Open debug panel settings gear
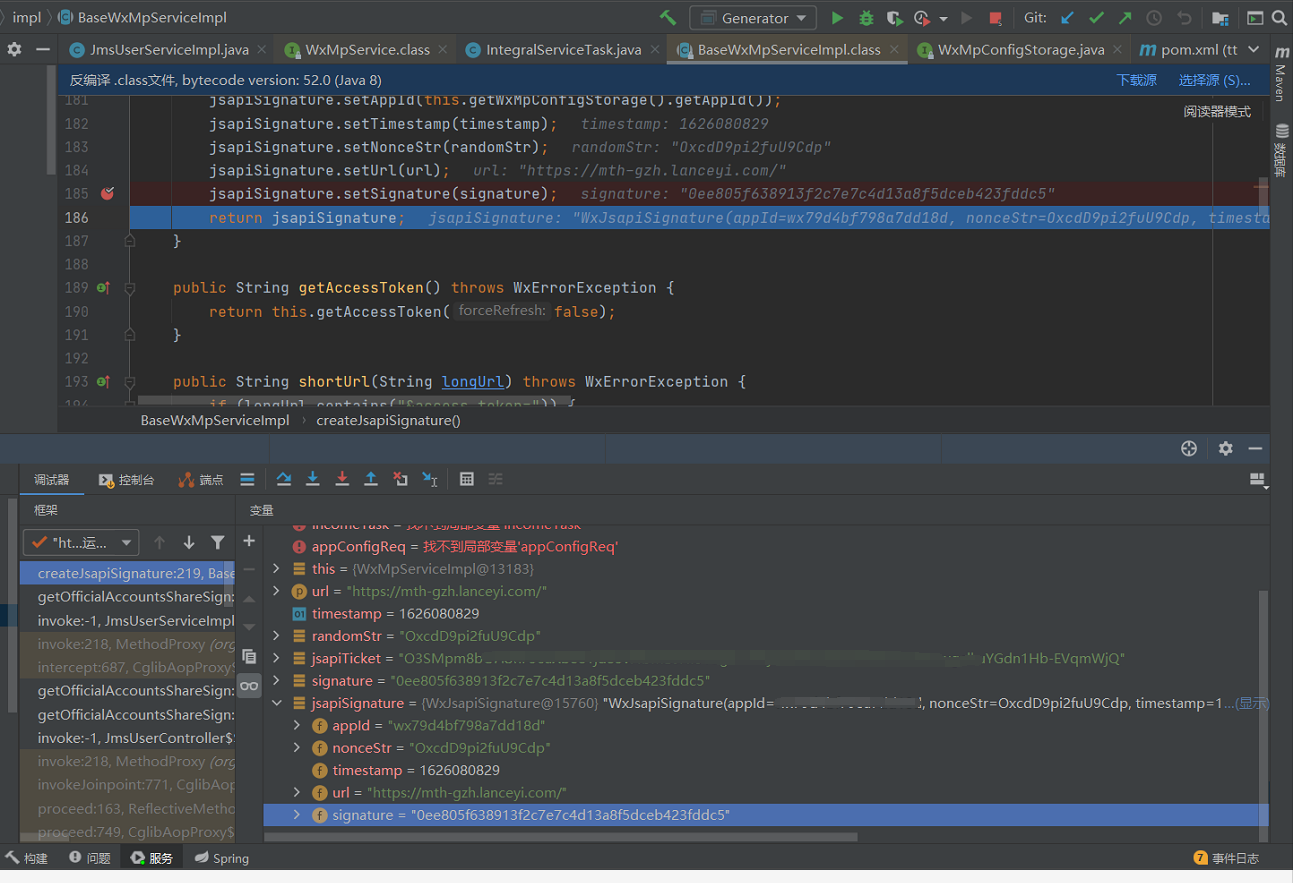The height and width of the screenshot is (883, 1293). tap(1226, 449)
